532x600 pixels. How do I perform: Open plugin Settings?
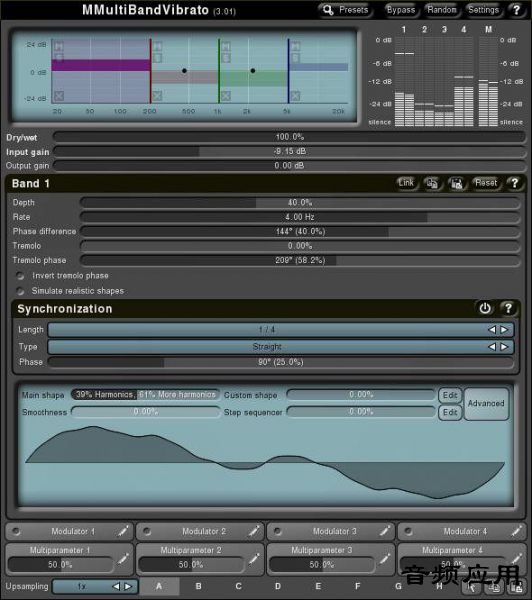(x=483, y=10)
